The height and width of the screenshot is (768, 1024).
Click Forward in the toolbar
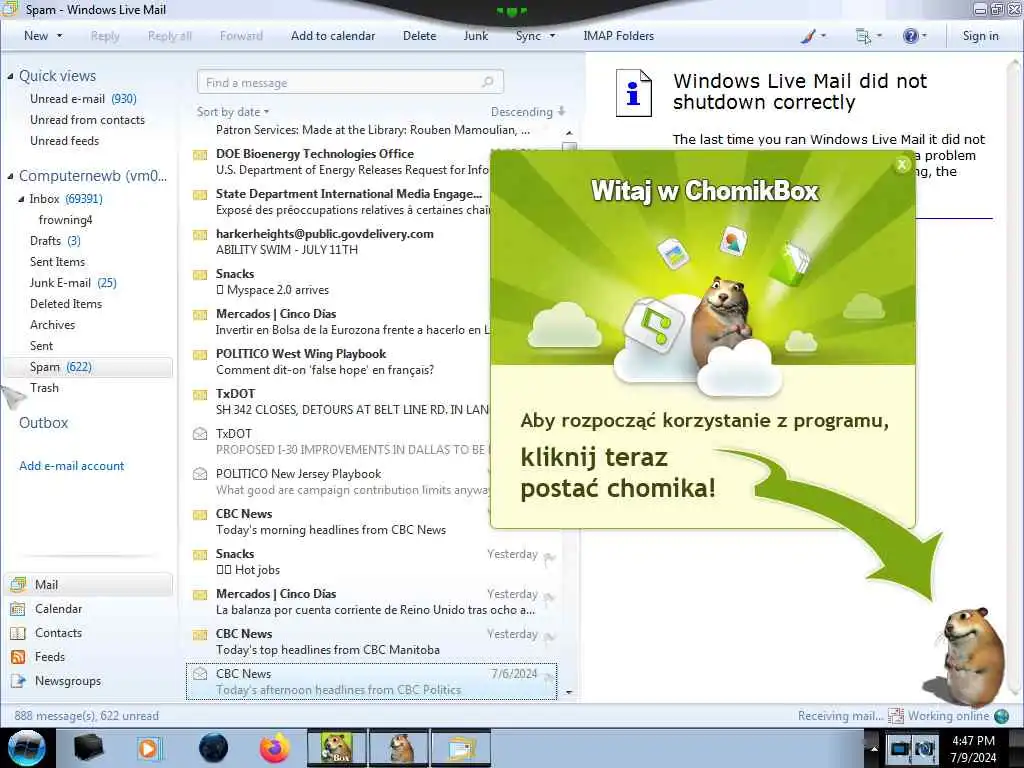point(241,36)
